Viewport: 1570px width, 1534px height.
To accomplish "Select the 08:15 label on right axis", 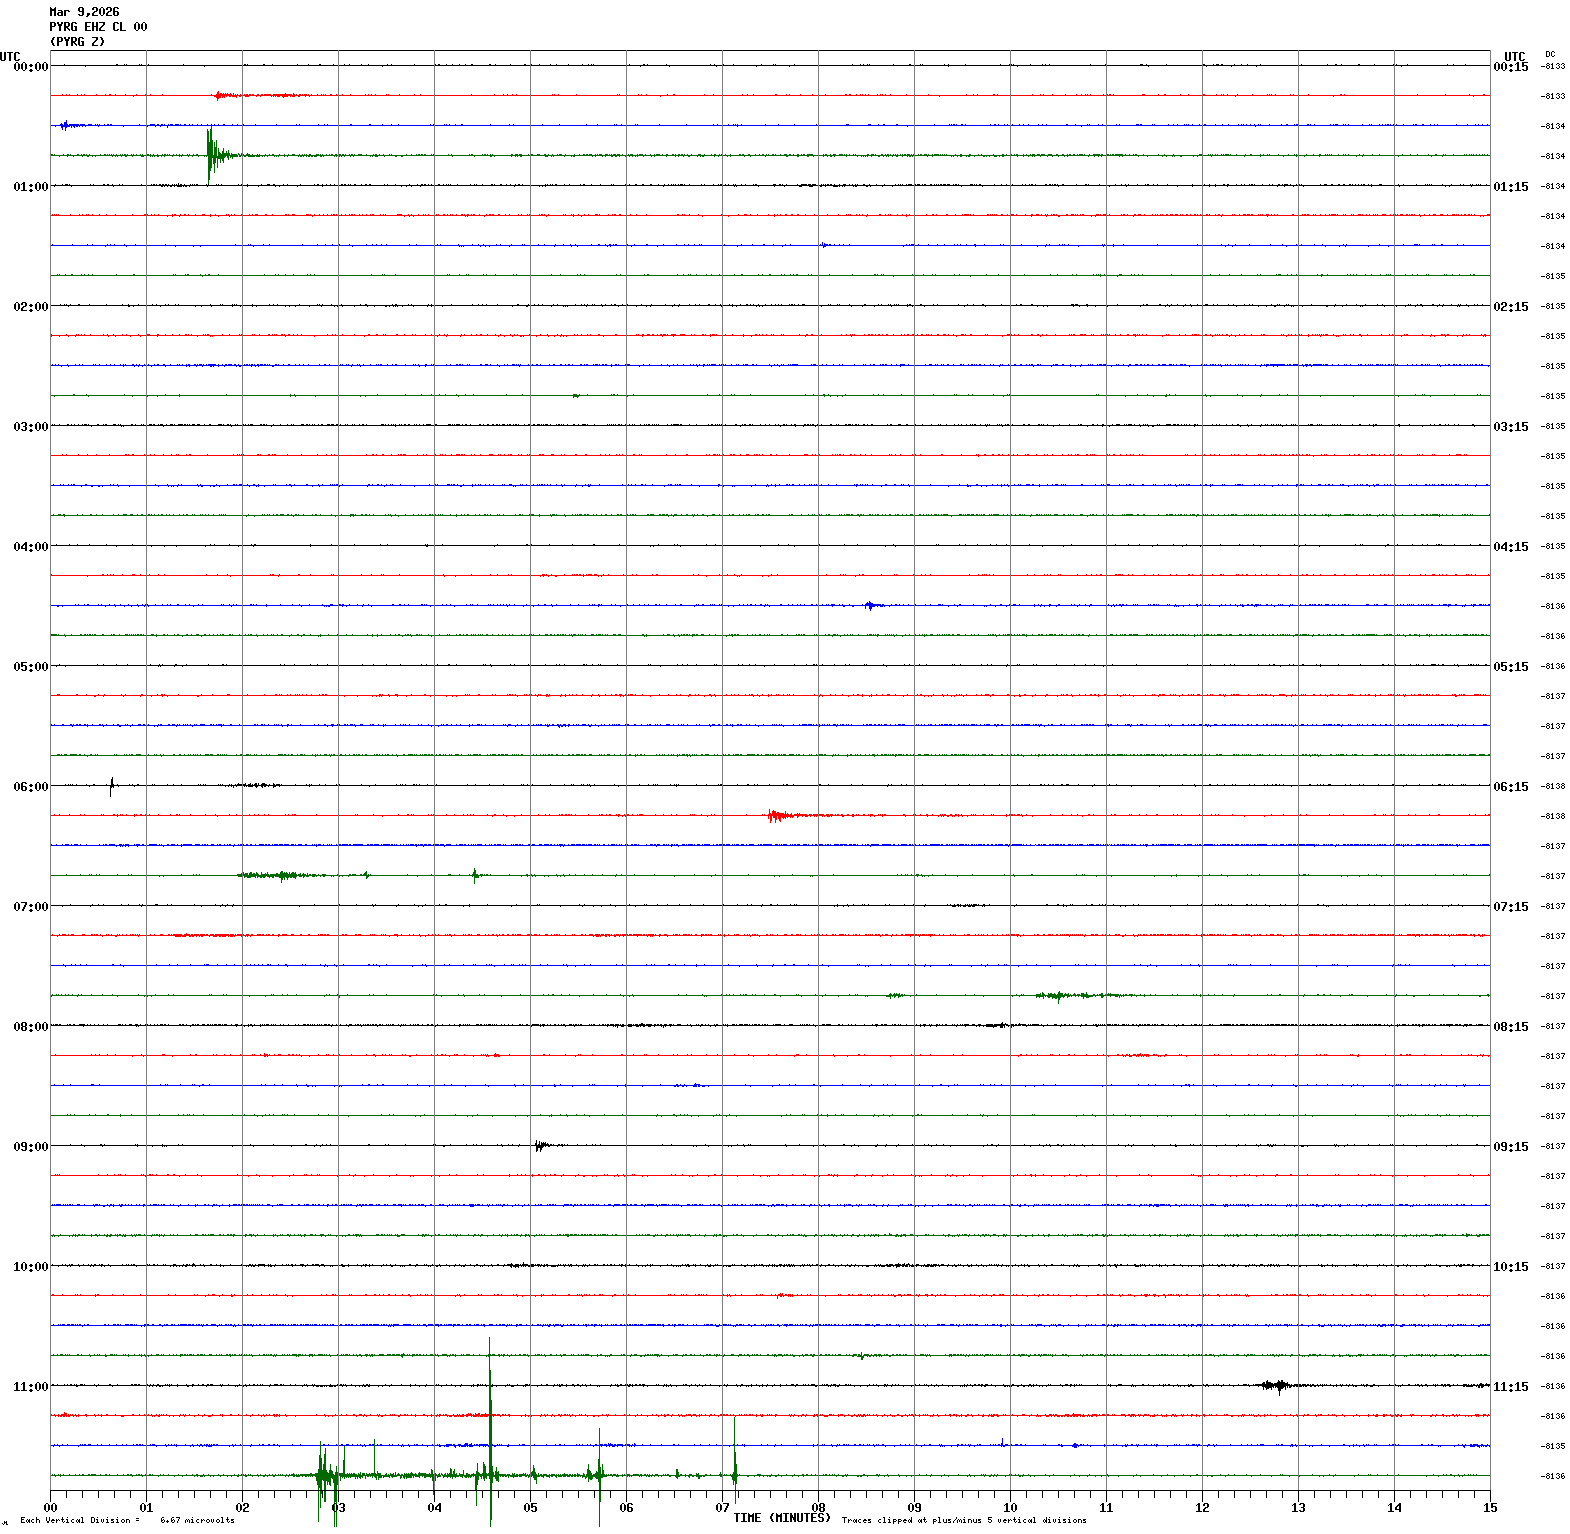I will 1510,1027.
